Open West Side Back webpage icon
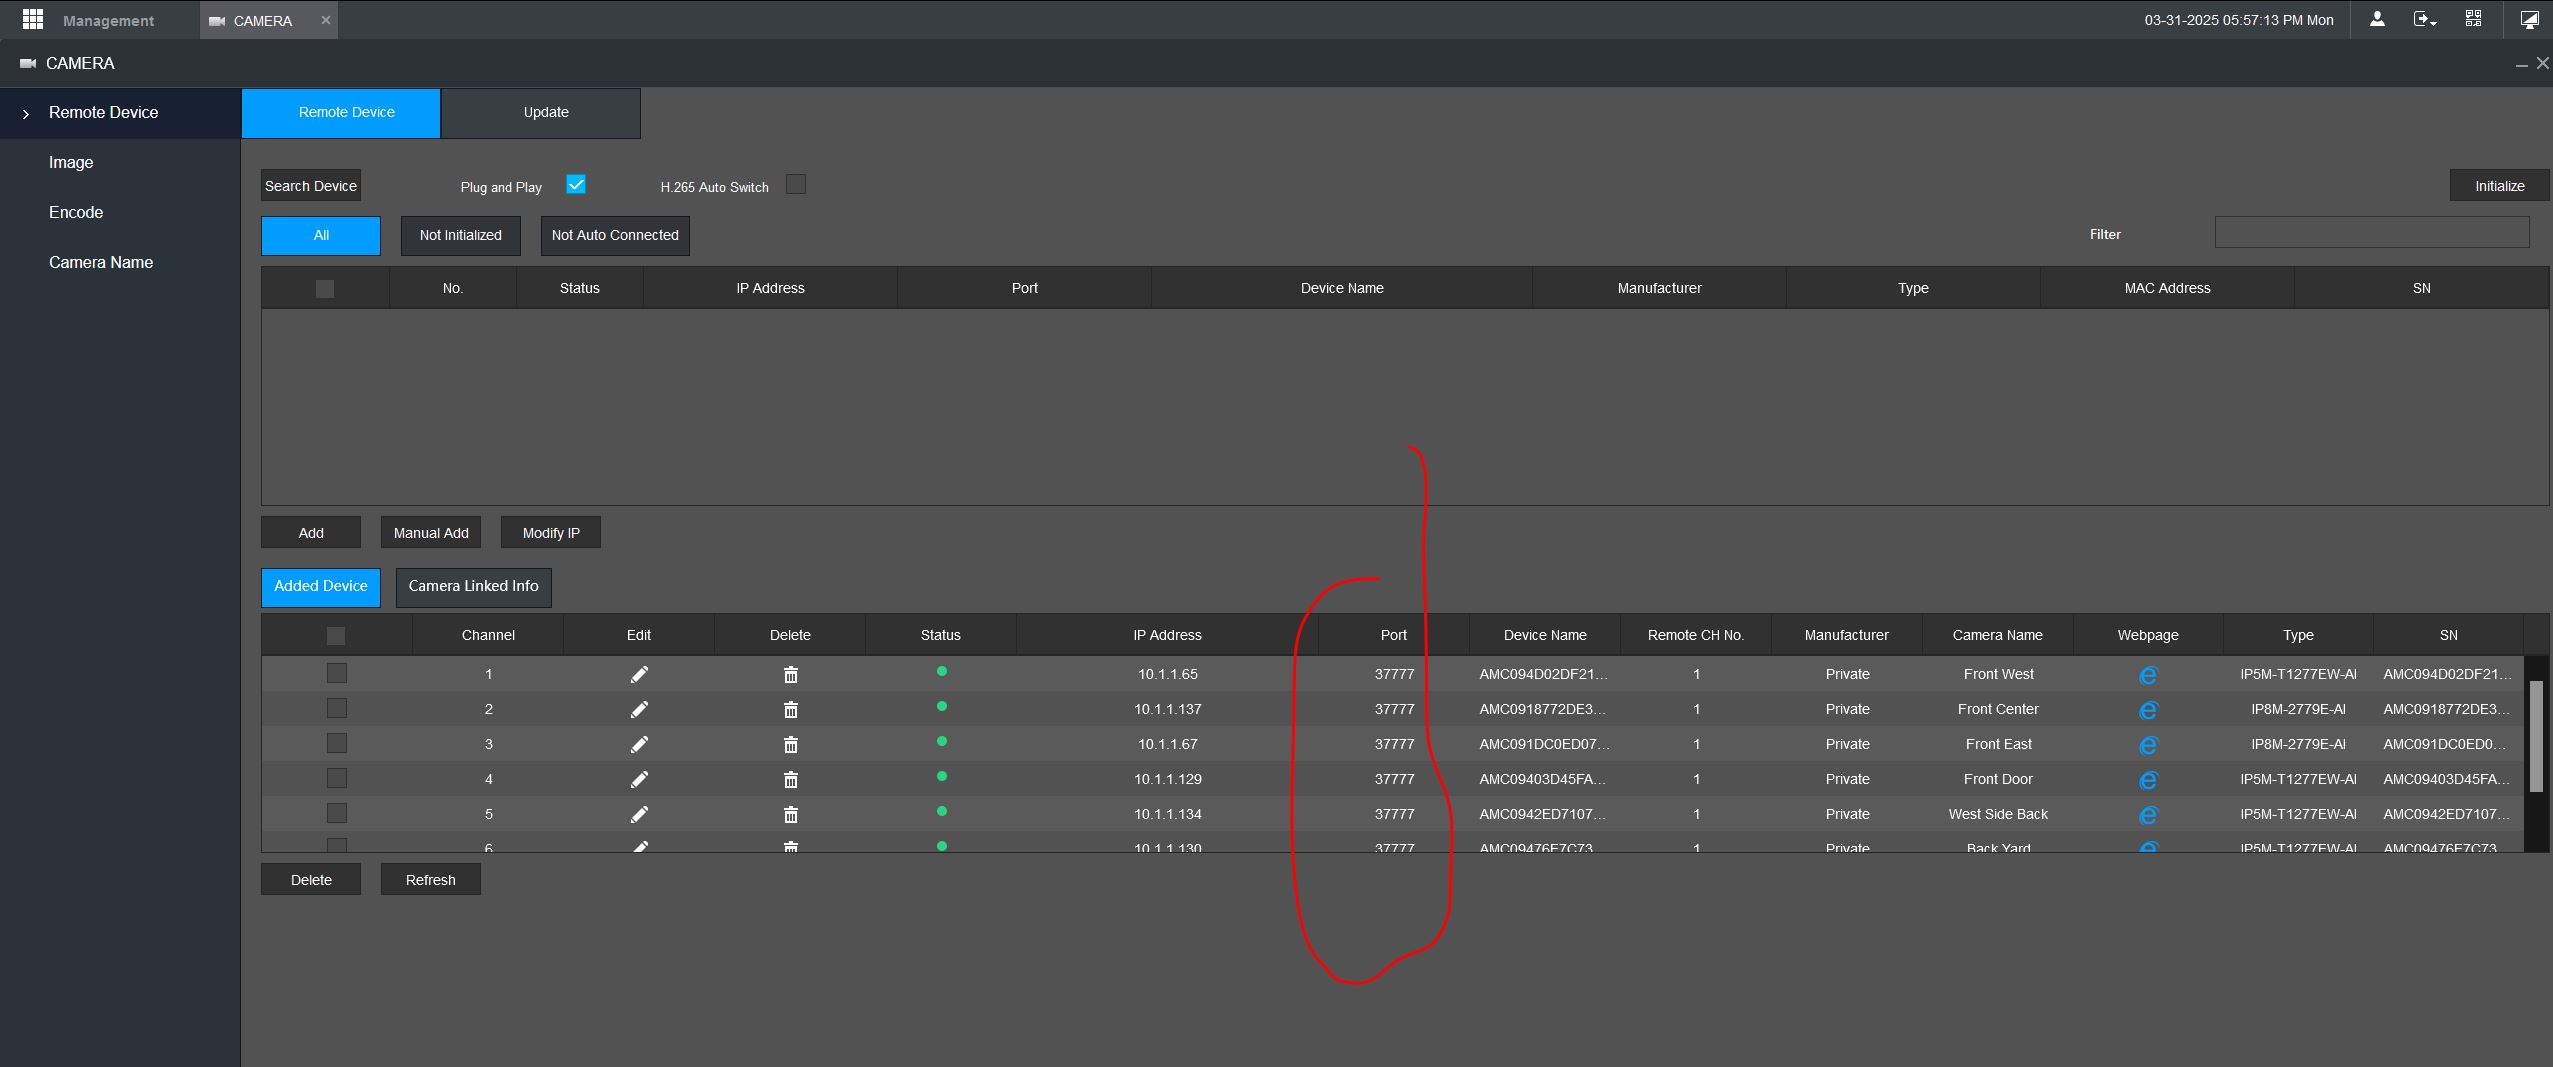The width and height of the screenshot is (2553, 1067). point(2147,816)
